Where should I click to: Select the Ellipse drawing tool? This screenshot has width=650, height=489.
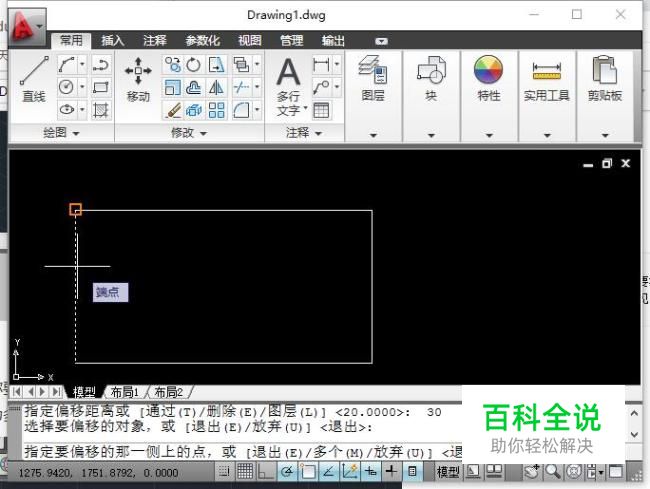67,110
